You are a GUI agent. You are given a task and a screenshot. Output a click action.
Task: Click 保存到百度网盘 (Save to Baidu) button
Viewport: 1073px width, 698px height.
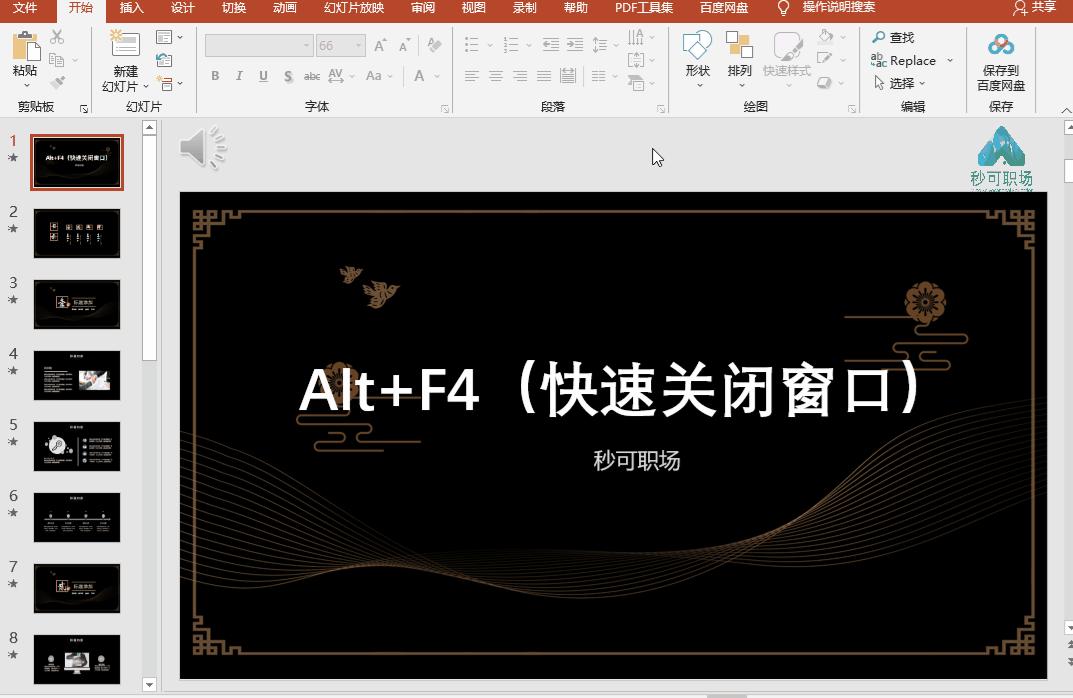click(999, 60)
